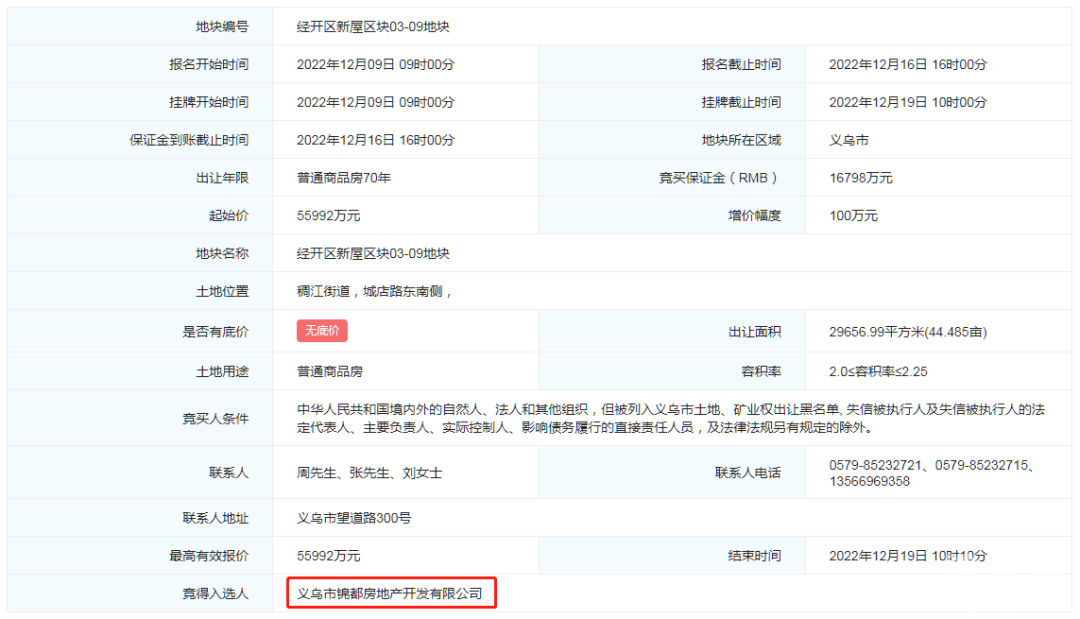The image size is (1080, 619).
Task: Select the 最高有效报价 value 55992万元
Action: tap(328, 556)
